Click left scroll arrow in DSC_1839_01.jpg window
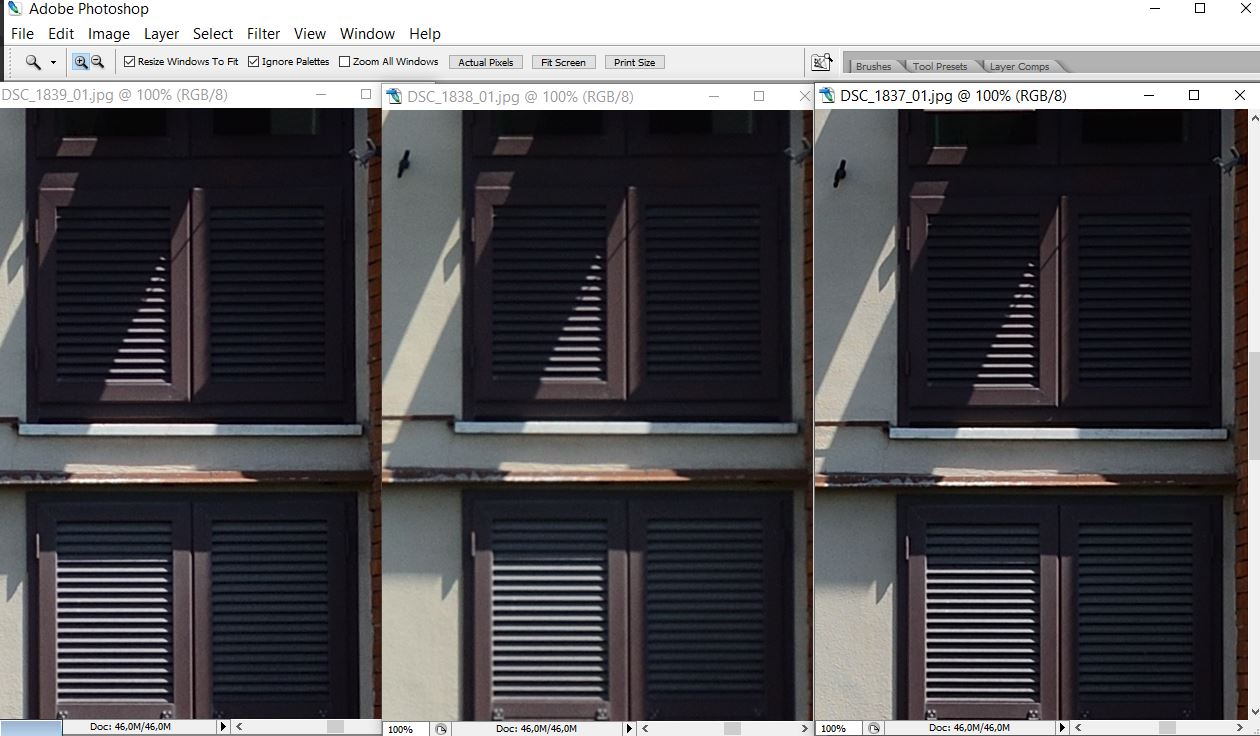This screenshot has height=736, width=1260. 239,727
